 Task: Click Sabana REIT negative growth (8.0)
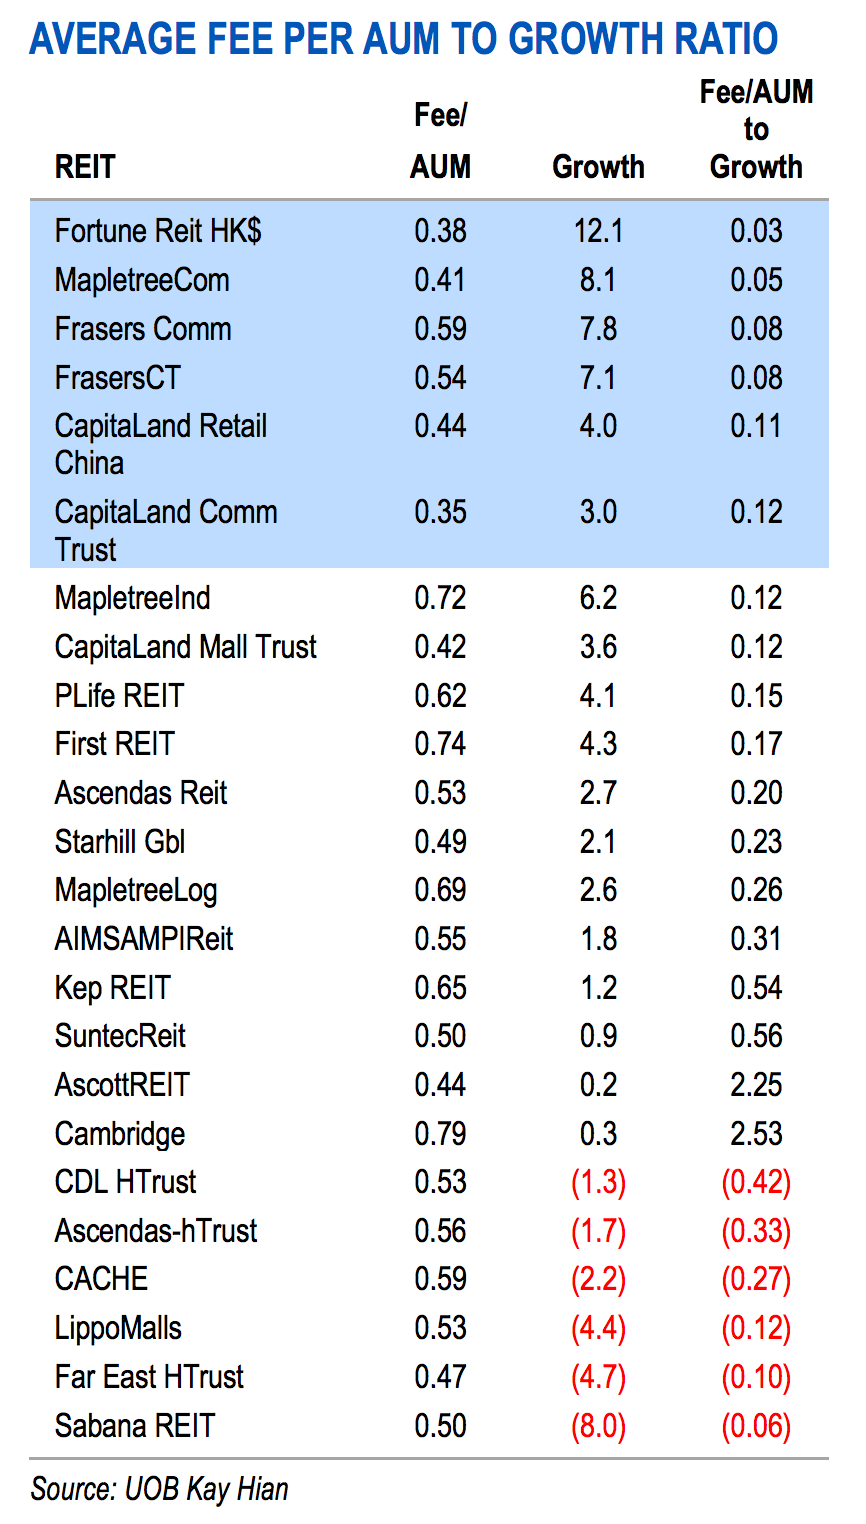click(x=598, y=1426)
